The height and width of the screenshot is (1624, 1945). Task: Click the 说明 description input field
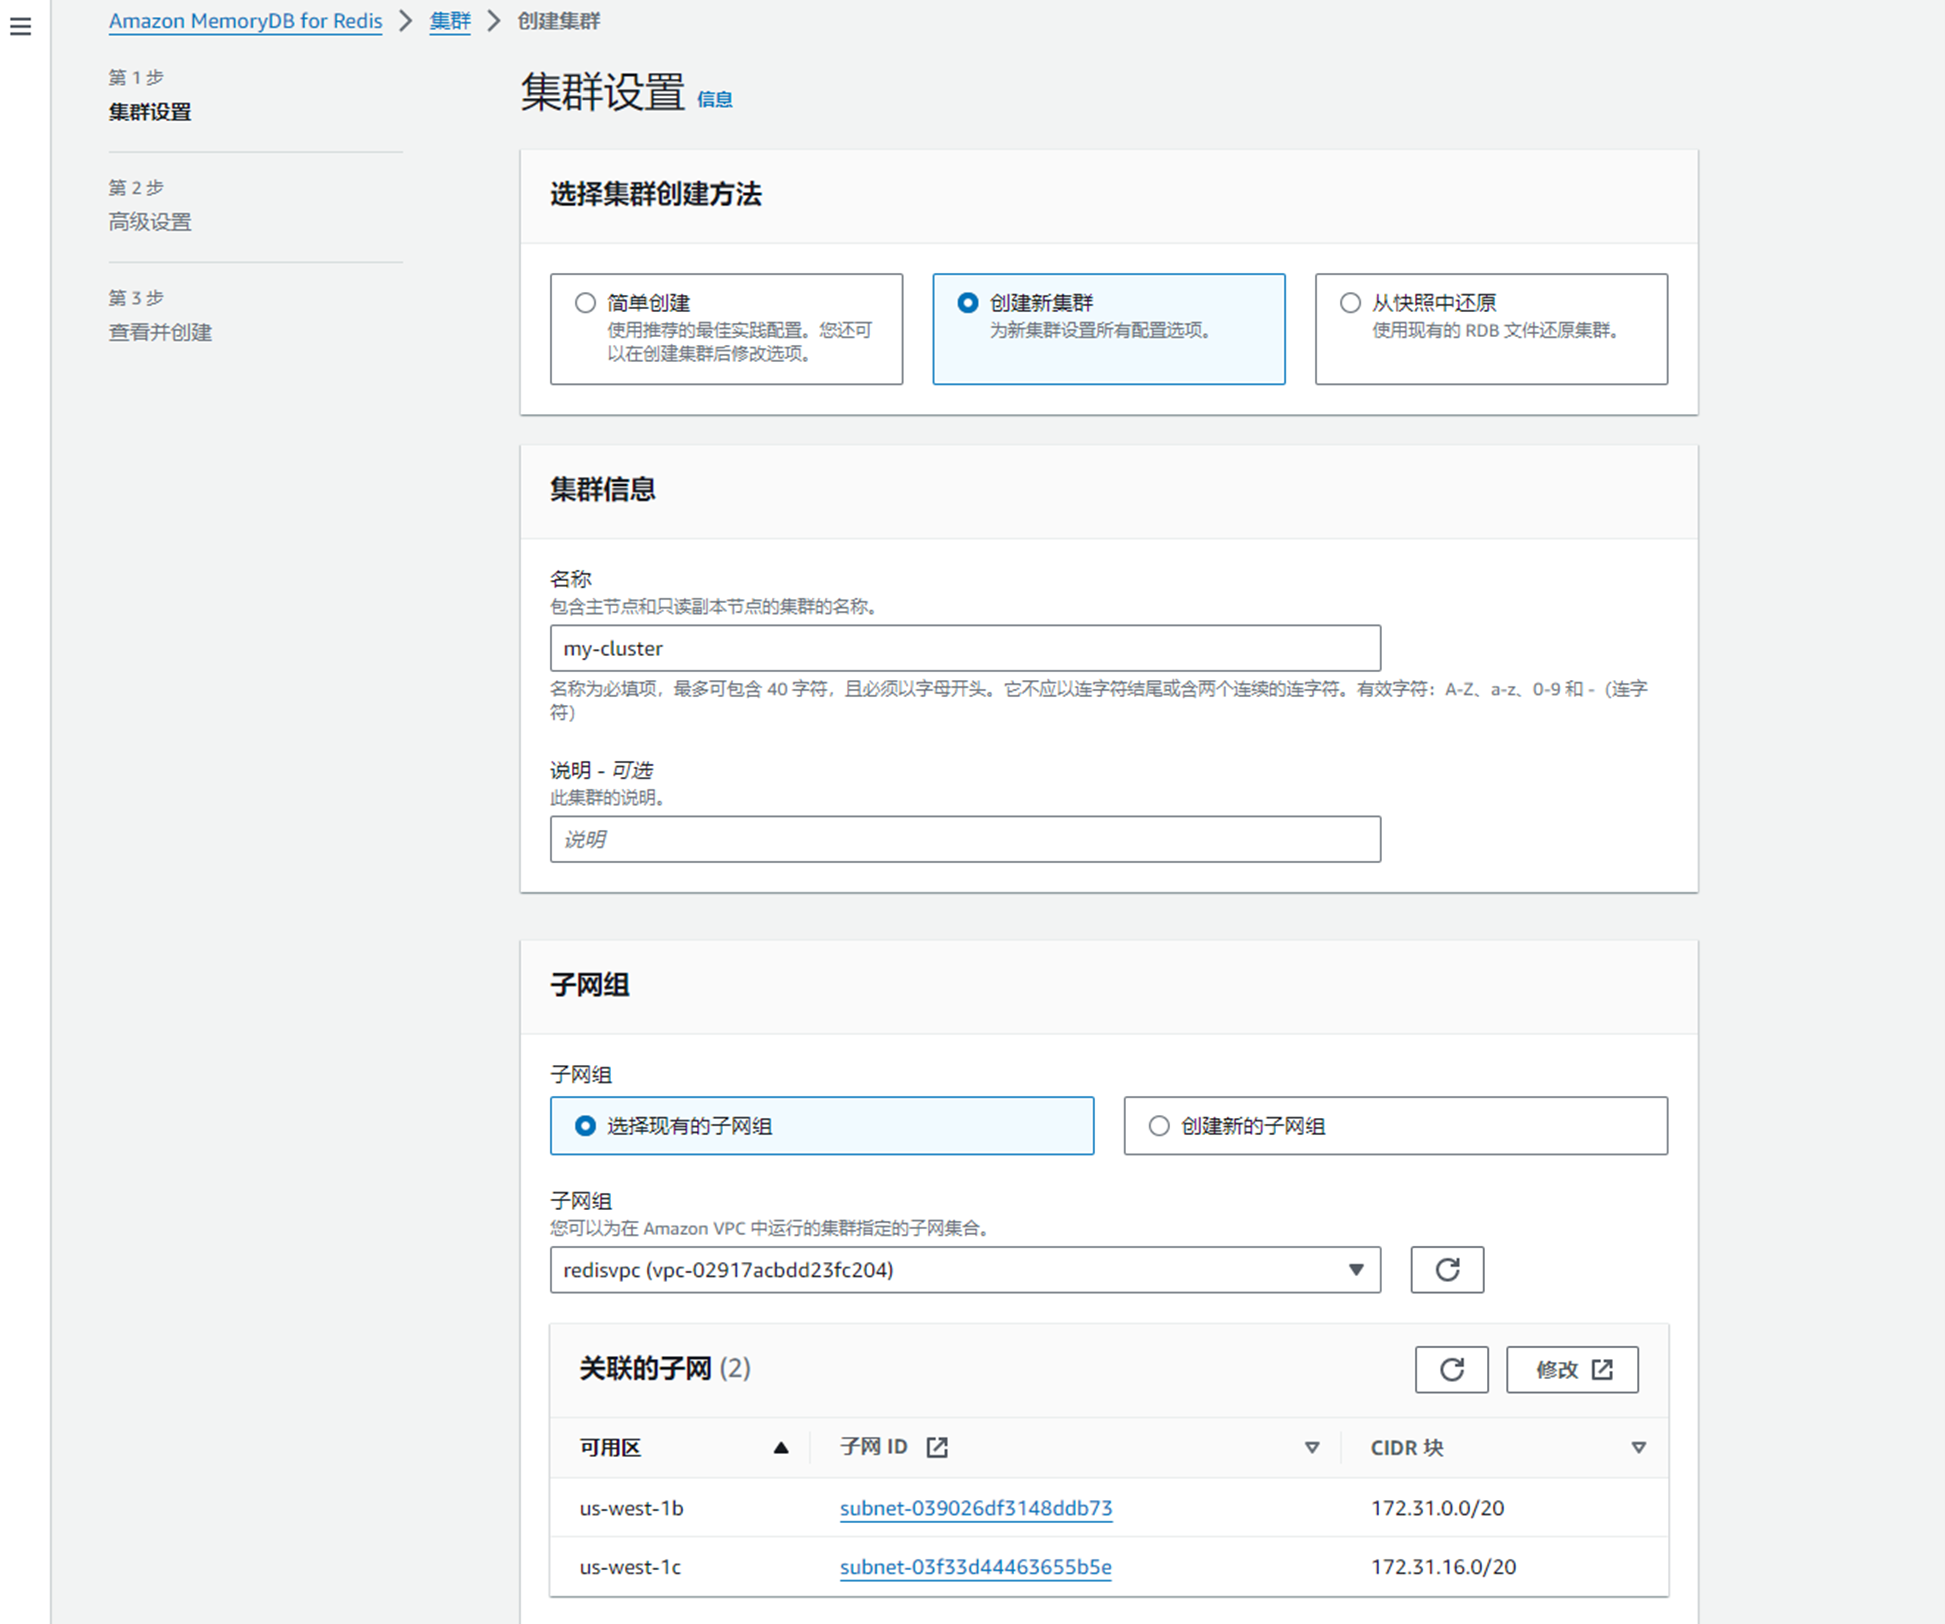964,839
